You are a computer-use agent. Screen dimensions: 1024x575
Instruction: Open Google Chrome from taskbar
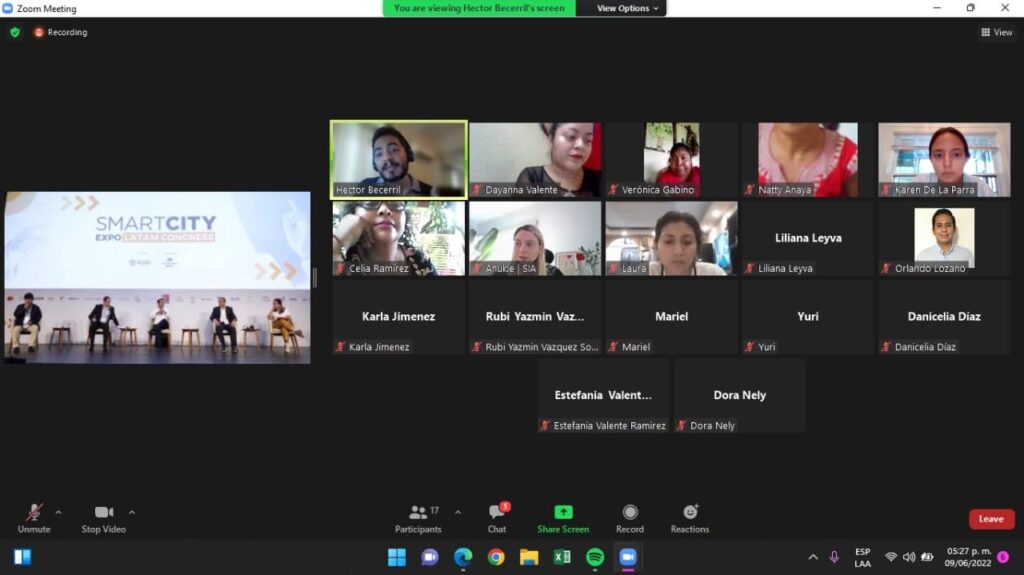(x=496, y=557)
